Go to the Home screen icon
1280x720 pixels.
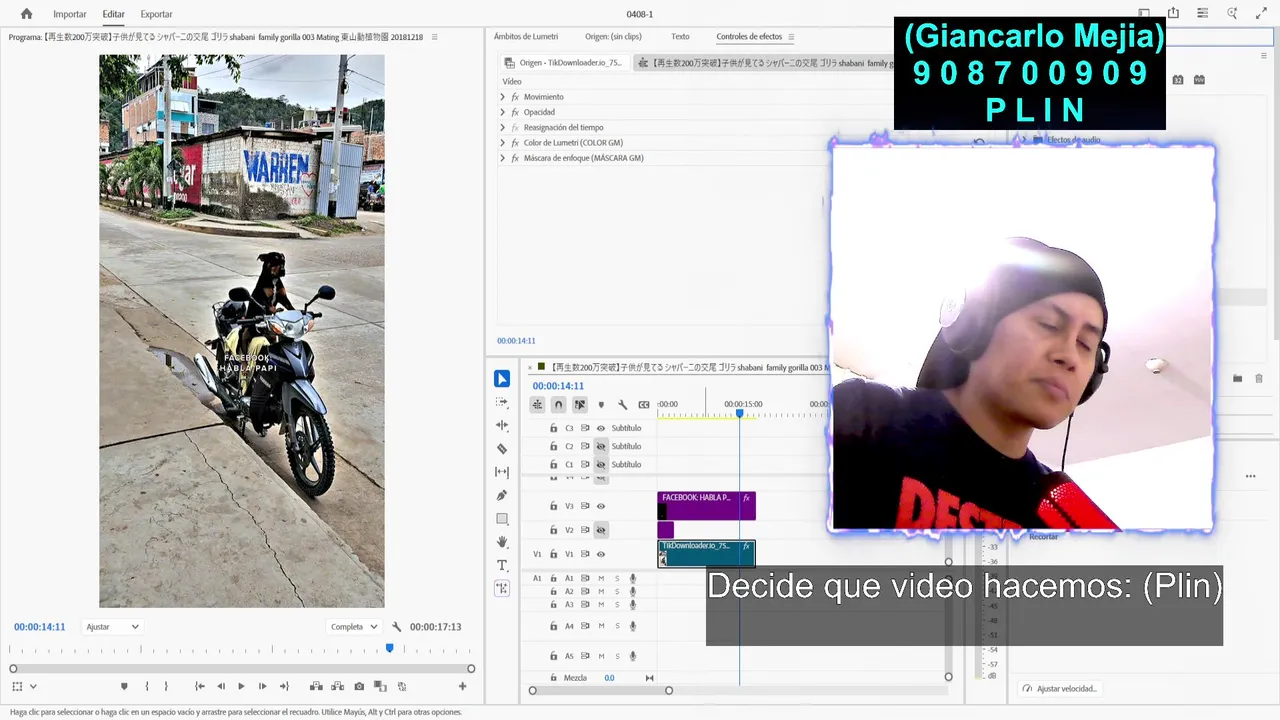pos(26,14)
